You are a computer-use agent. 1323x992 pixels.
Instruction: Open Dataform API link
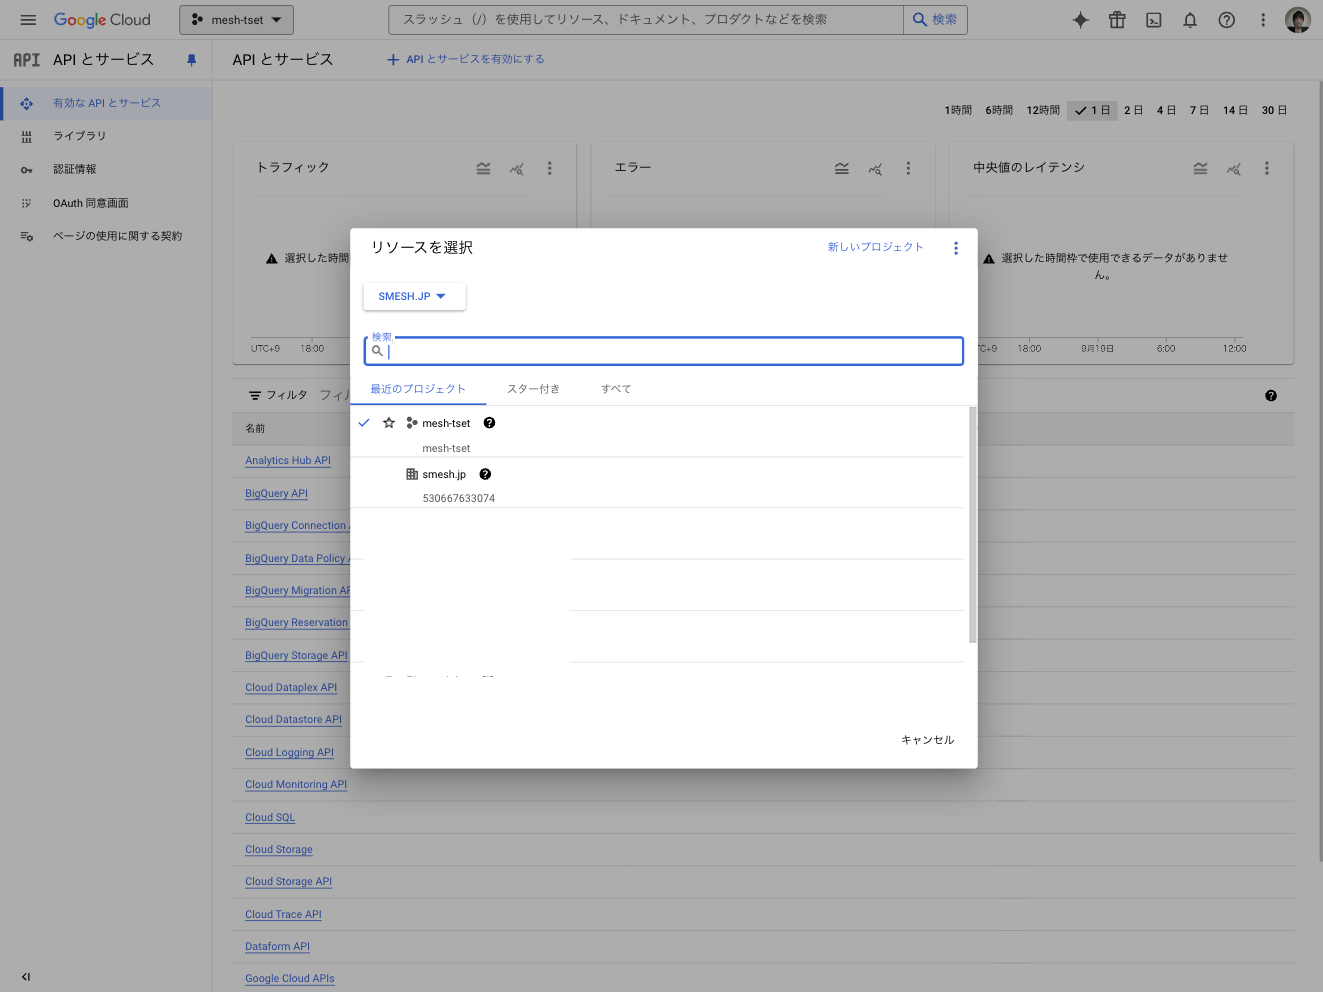(x=278, y=947)
